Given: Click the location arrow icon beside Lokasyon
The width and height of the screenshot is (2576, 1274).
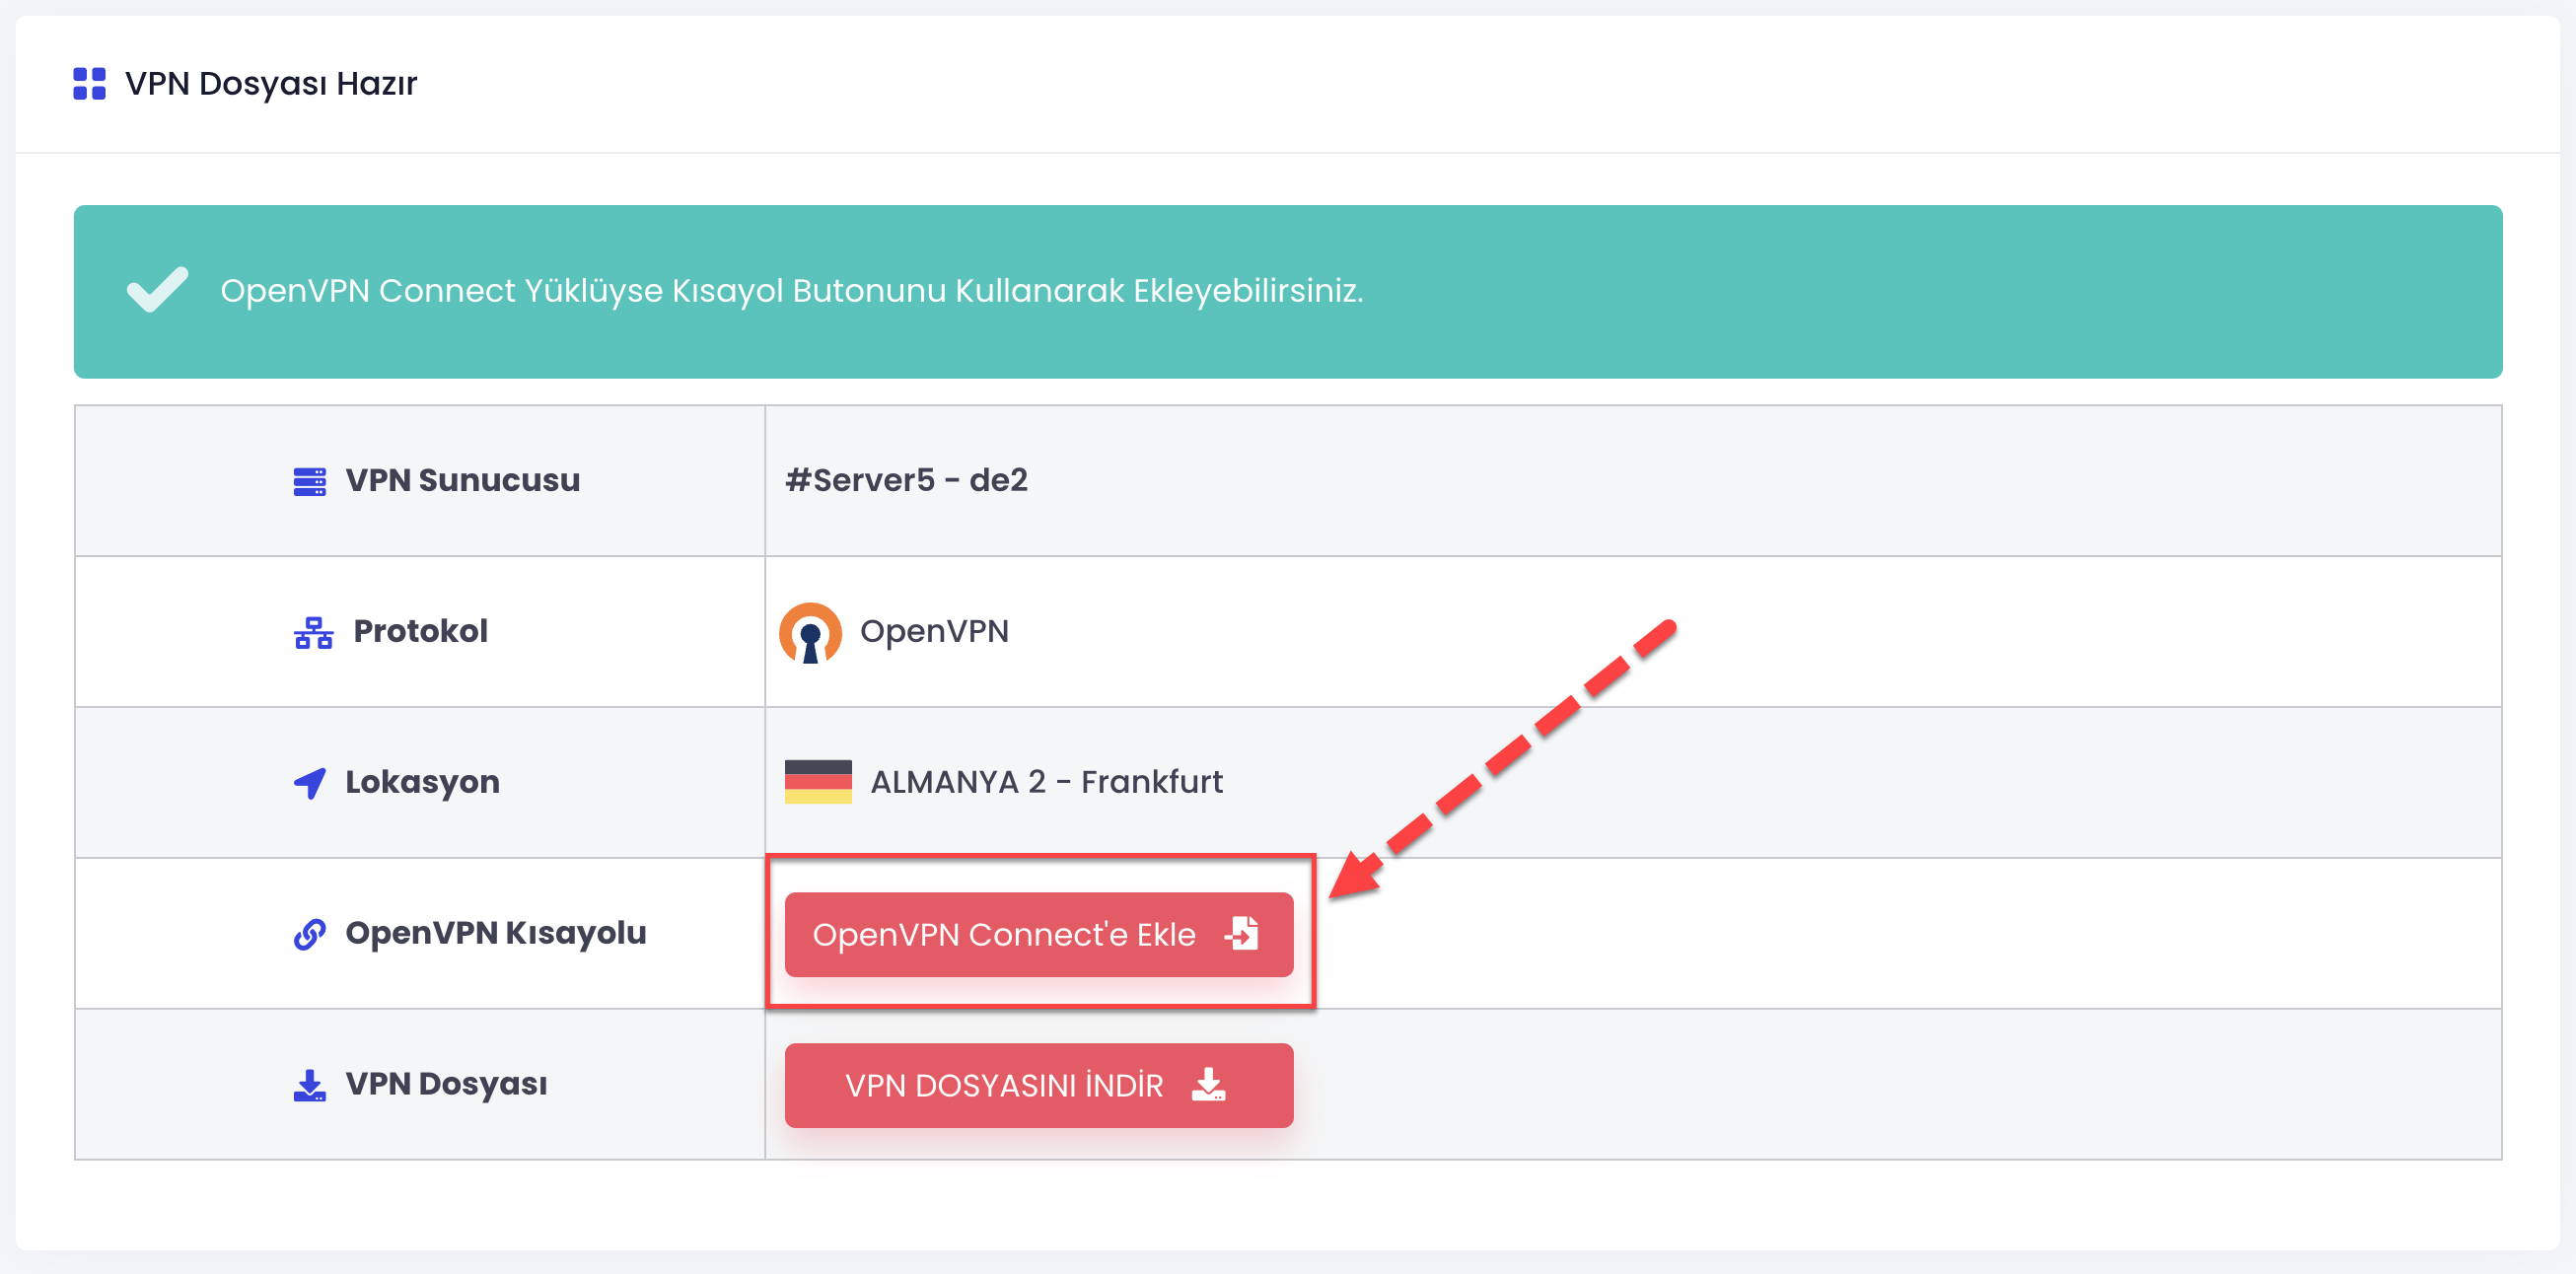Looking at the screenshot, I should (x=309, y=783).
